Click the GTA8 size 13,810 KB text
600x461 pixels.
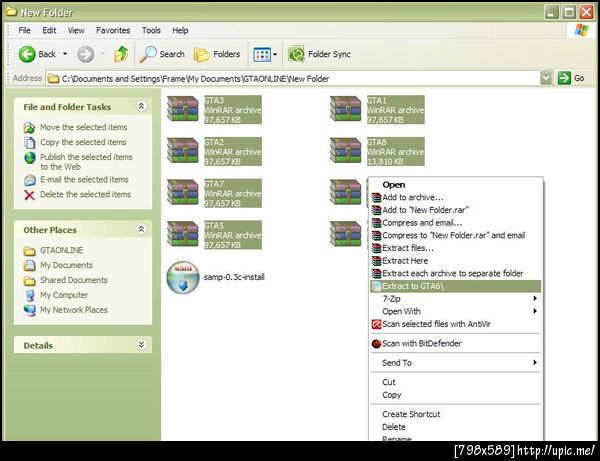[385, 161]
